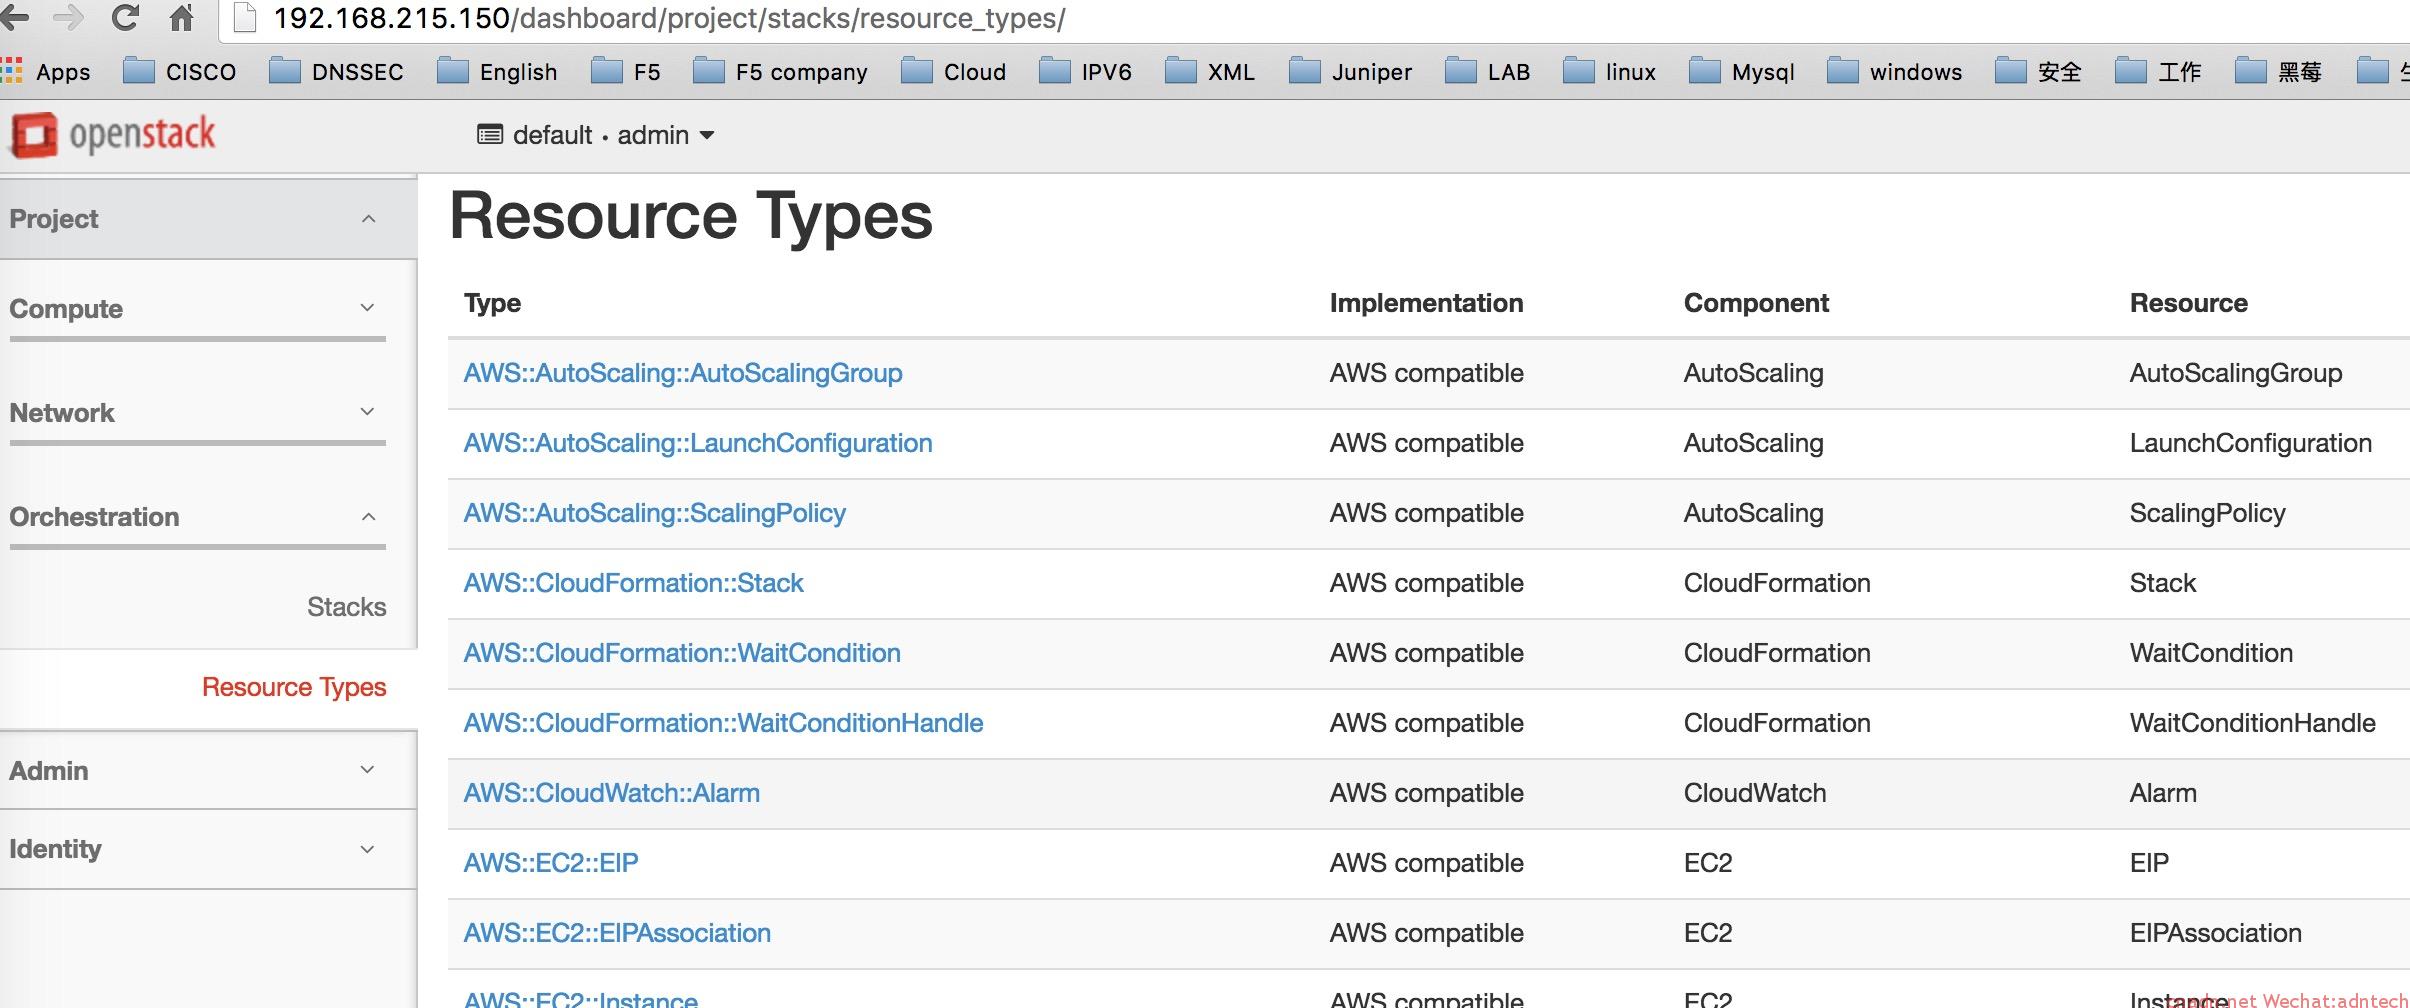
Task: Open the Stacks sidebar item
Action: point(346,607)
